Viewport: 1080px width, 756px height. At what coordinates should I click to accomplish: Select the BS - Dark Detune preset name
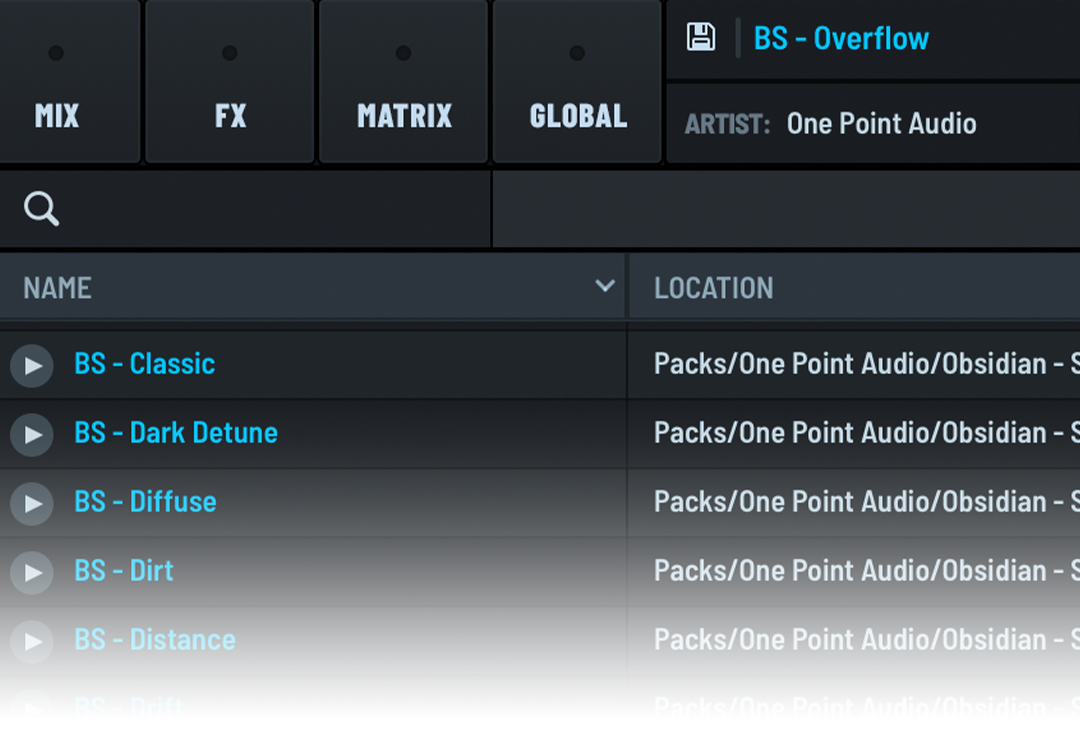pos(176,433)
